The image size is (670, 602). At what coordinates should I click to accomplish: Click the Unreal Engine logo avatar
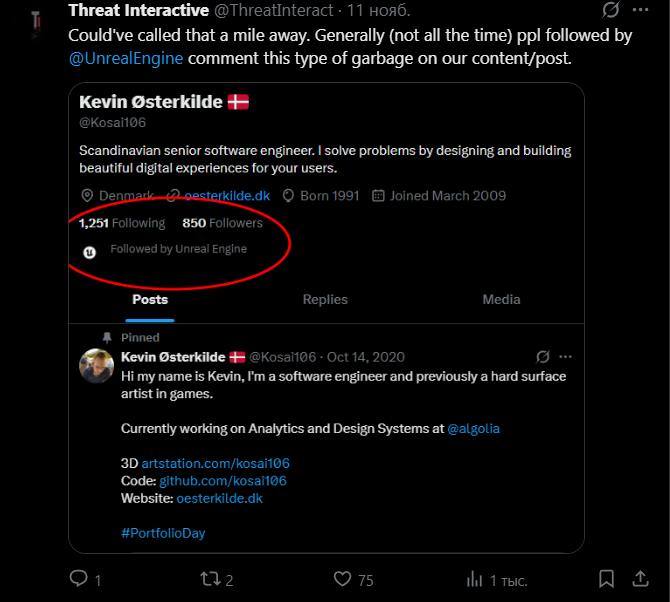[89, 252]
